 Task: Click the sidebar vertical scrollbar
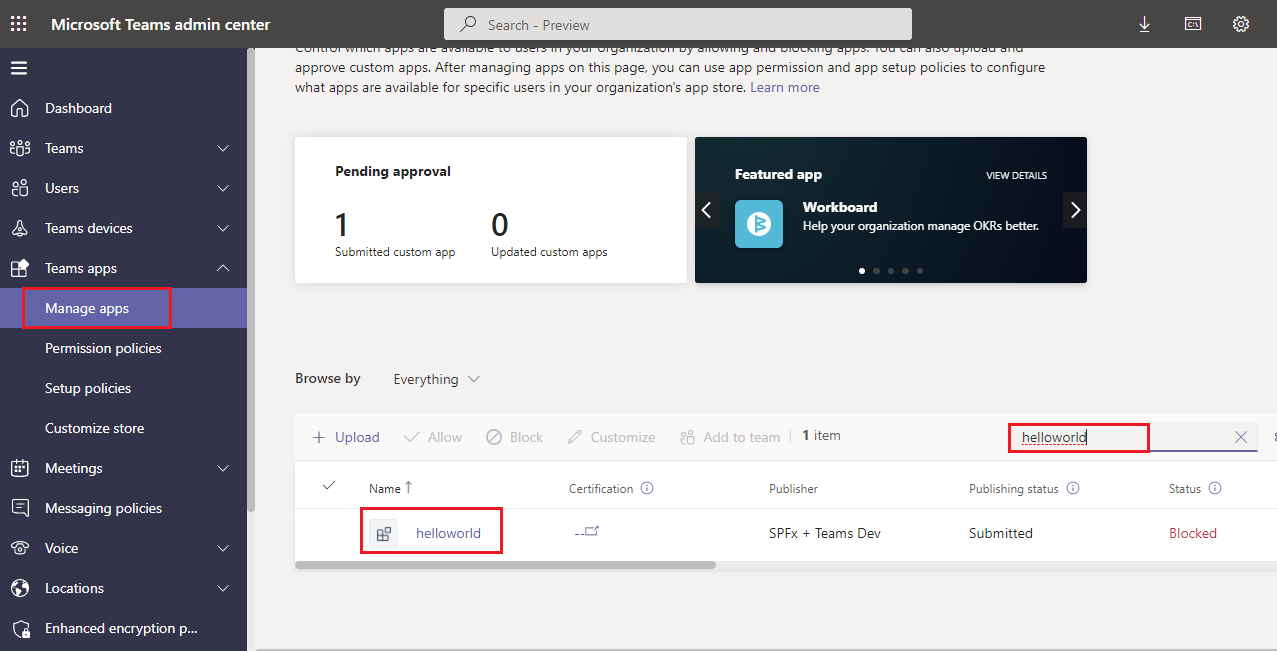pos(251,280)
